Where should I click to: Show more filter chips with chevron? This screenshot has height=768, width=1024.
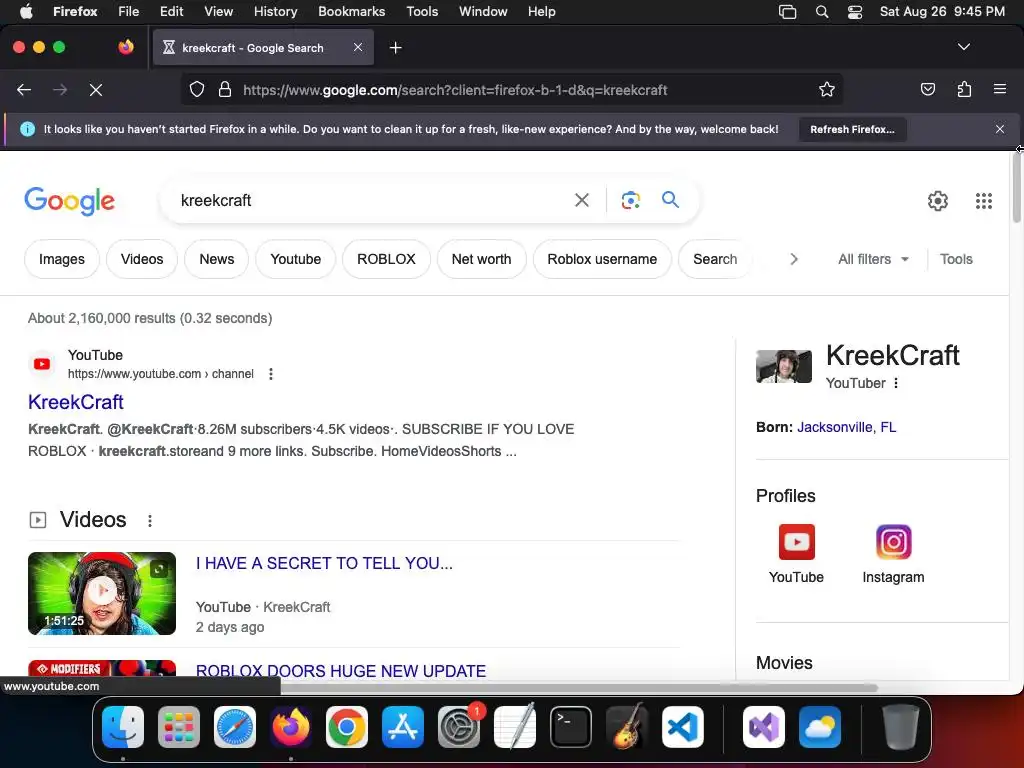[793, 259]
